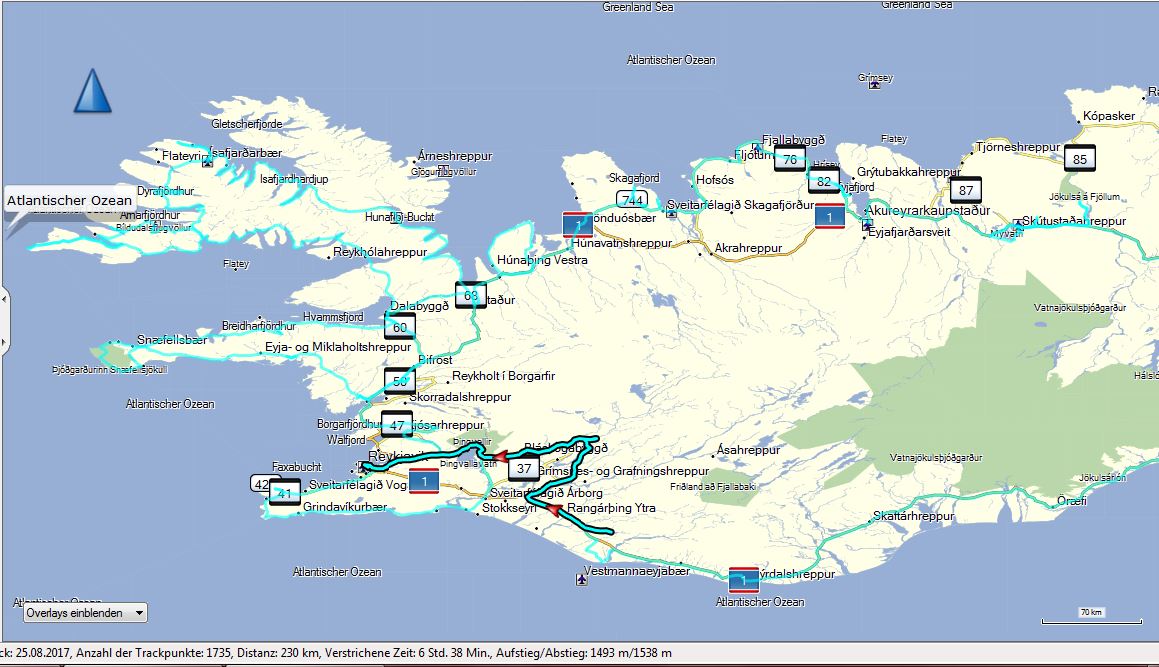Click the blue north compass arrow

(92, 92)
